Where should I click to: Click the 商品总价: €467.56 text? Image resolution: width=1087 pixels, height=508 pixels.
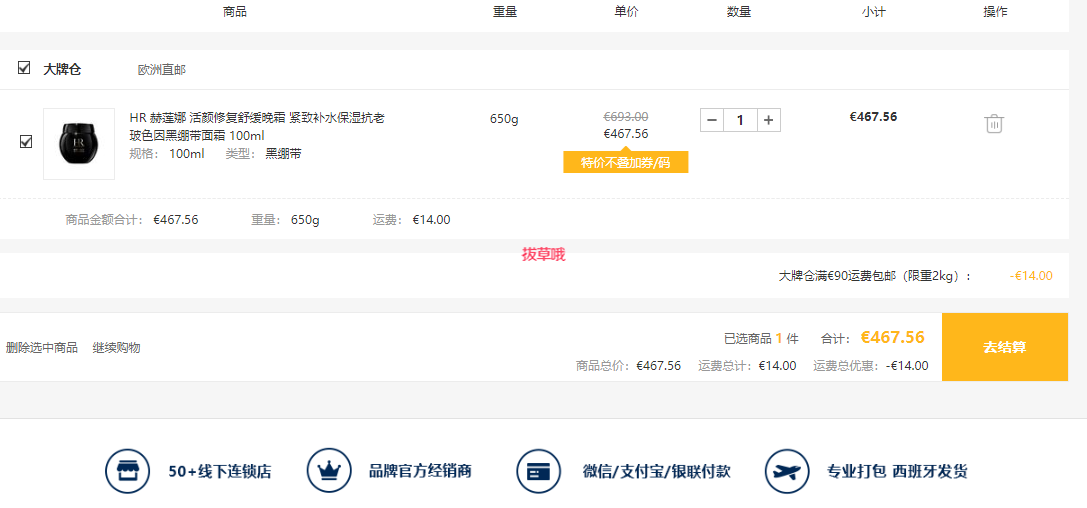pyautogui.click(x=628, y=366)
